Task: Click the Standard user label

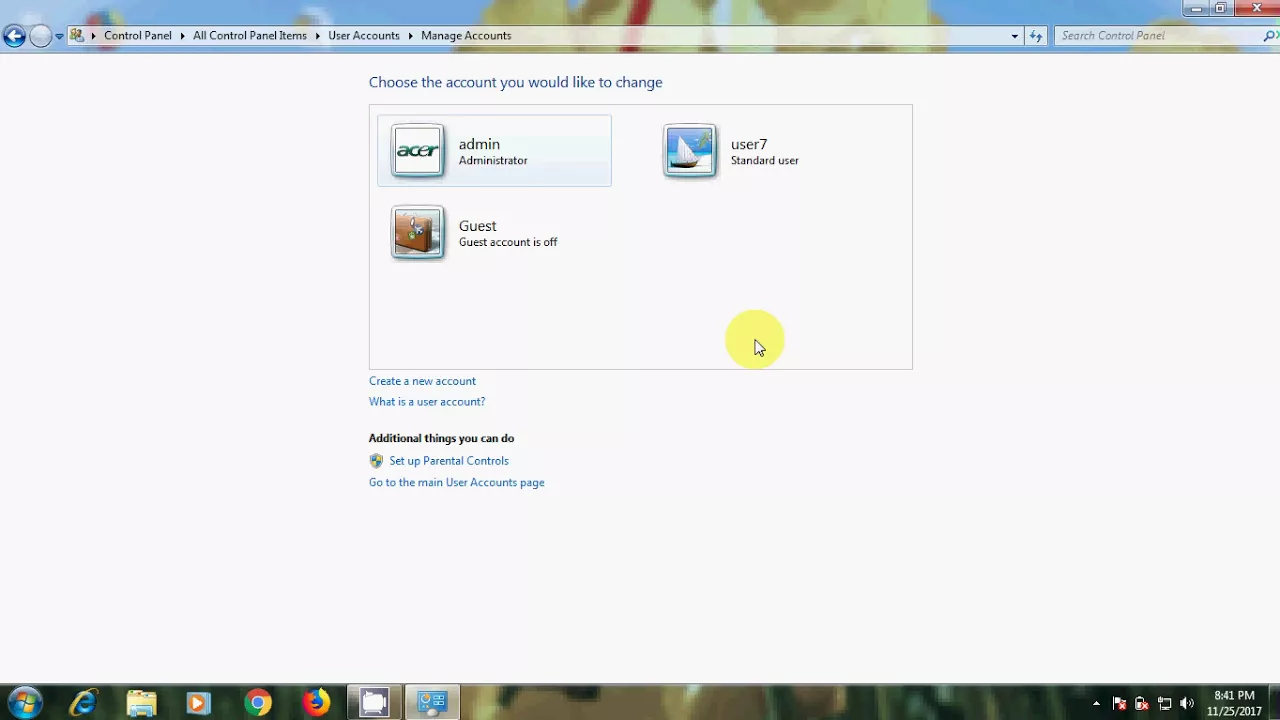Action: [x=765, y=161]
